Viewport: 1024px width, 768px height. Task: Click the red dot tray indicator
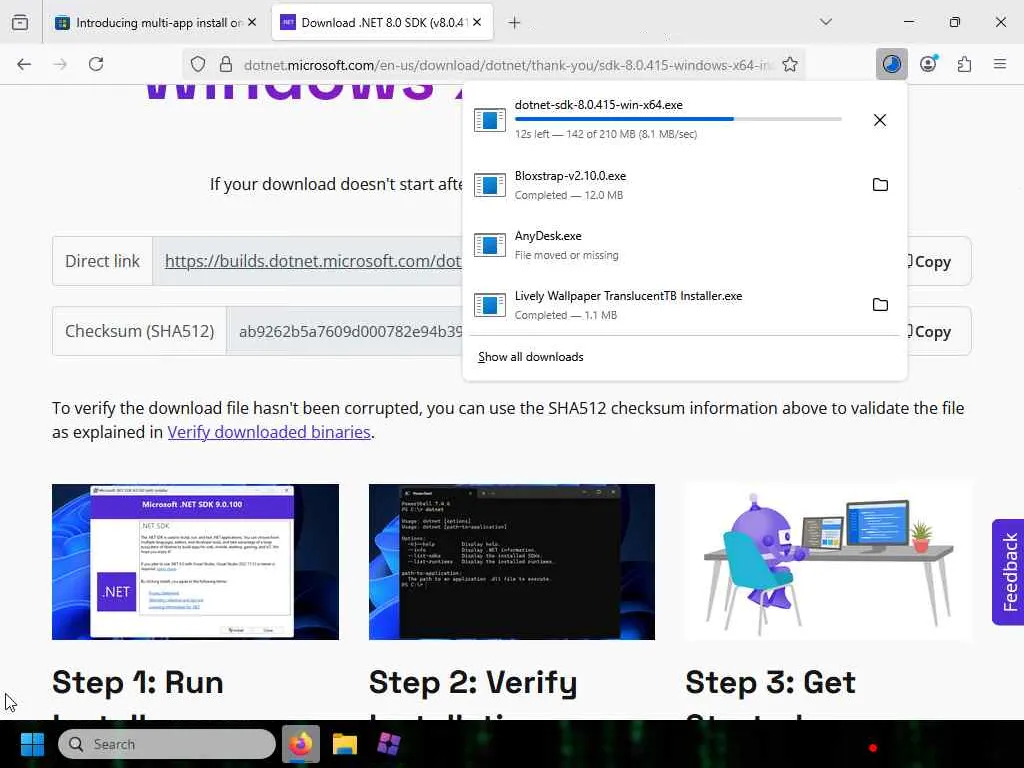[x=872, y=748]
